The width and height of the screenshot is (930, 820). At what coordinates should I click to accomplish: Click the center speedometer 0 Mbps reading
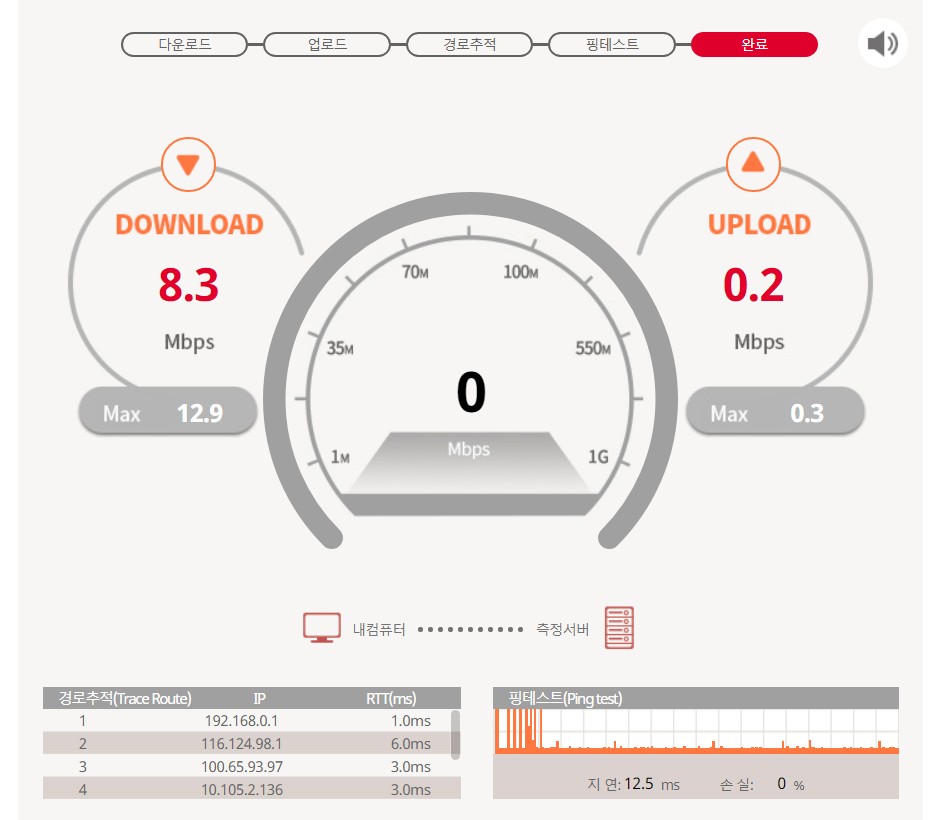(470, 395)
